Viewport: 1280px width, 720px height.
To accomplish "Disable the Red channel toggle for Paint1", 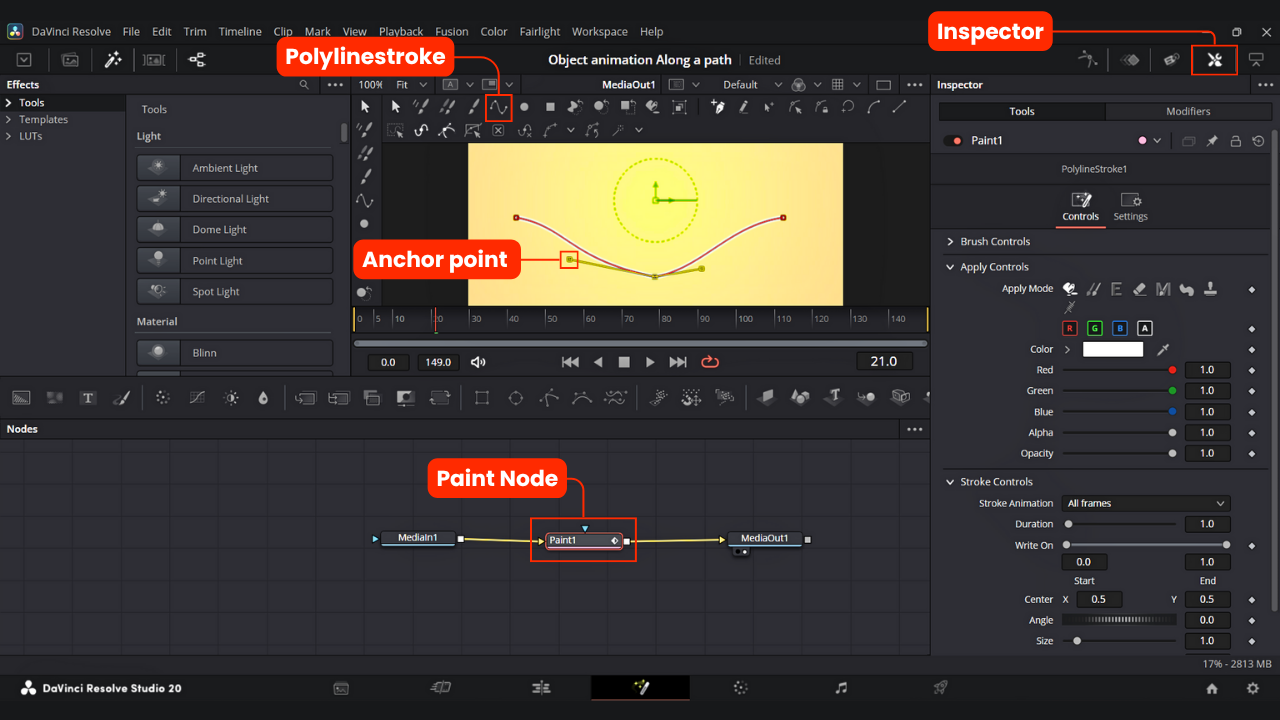I will [x=1069, y=327].
